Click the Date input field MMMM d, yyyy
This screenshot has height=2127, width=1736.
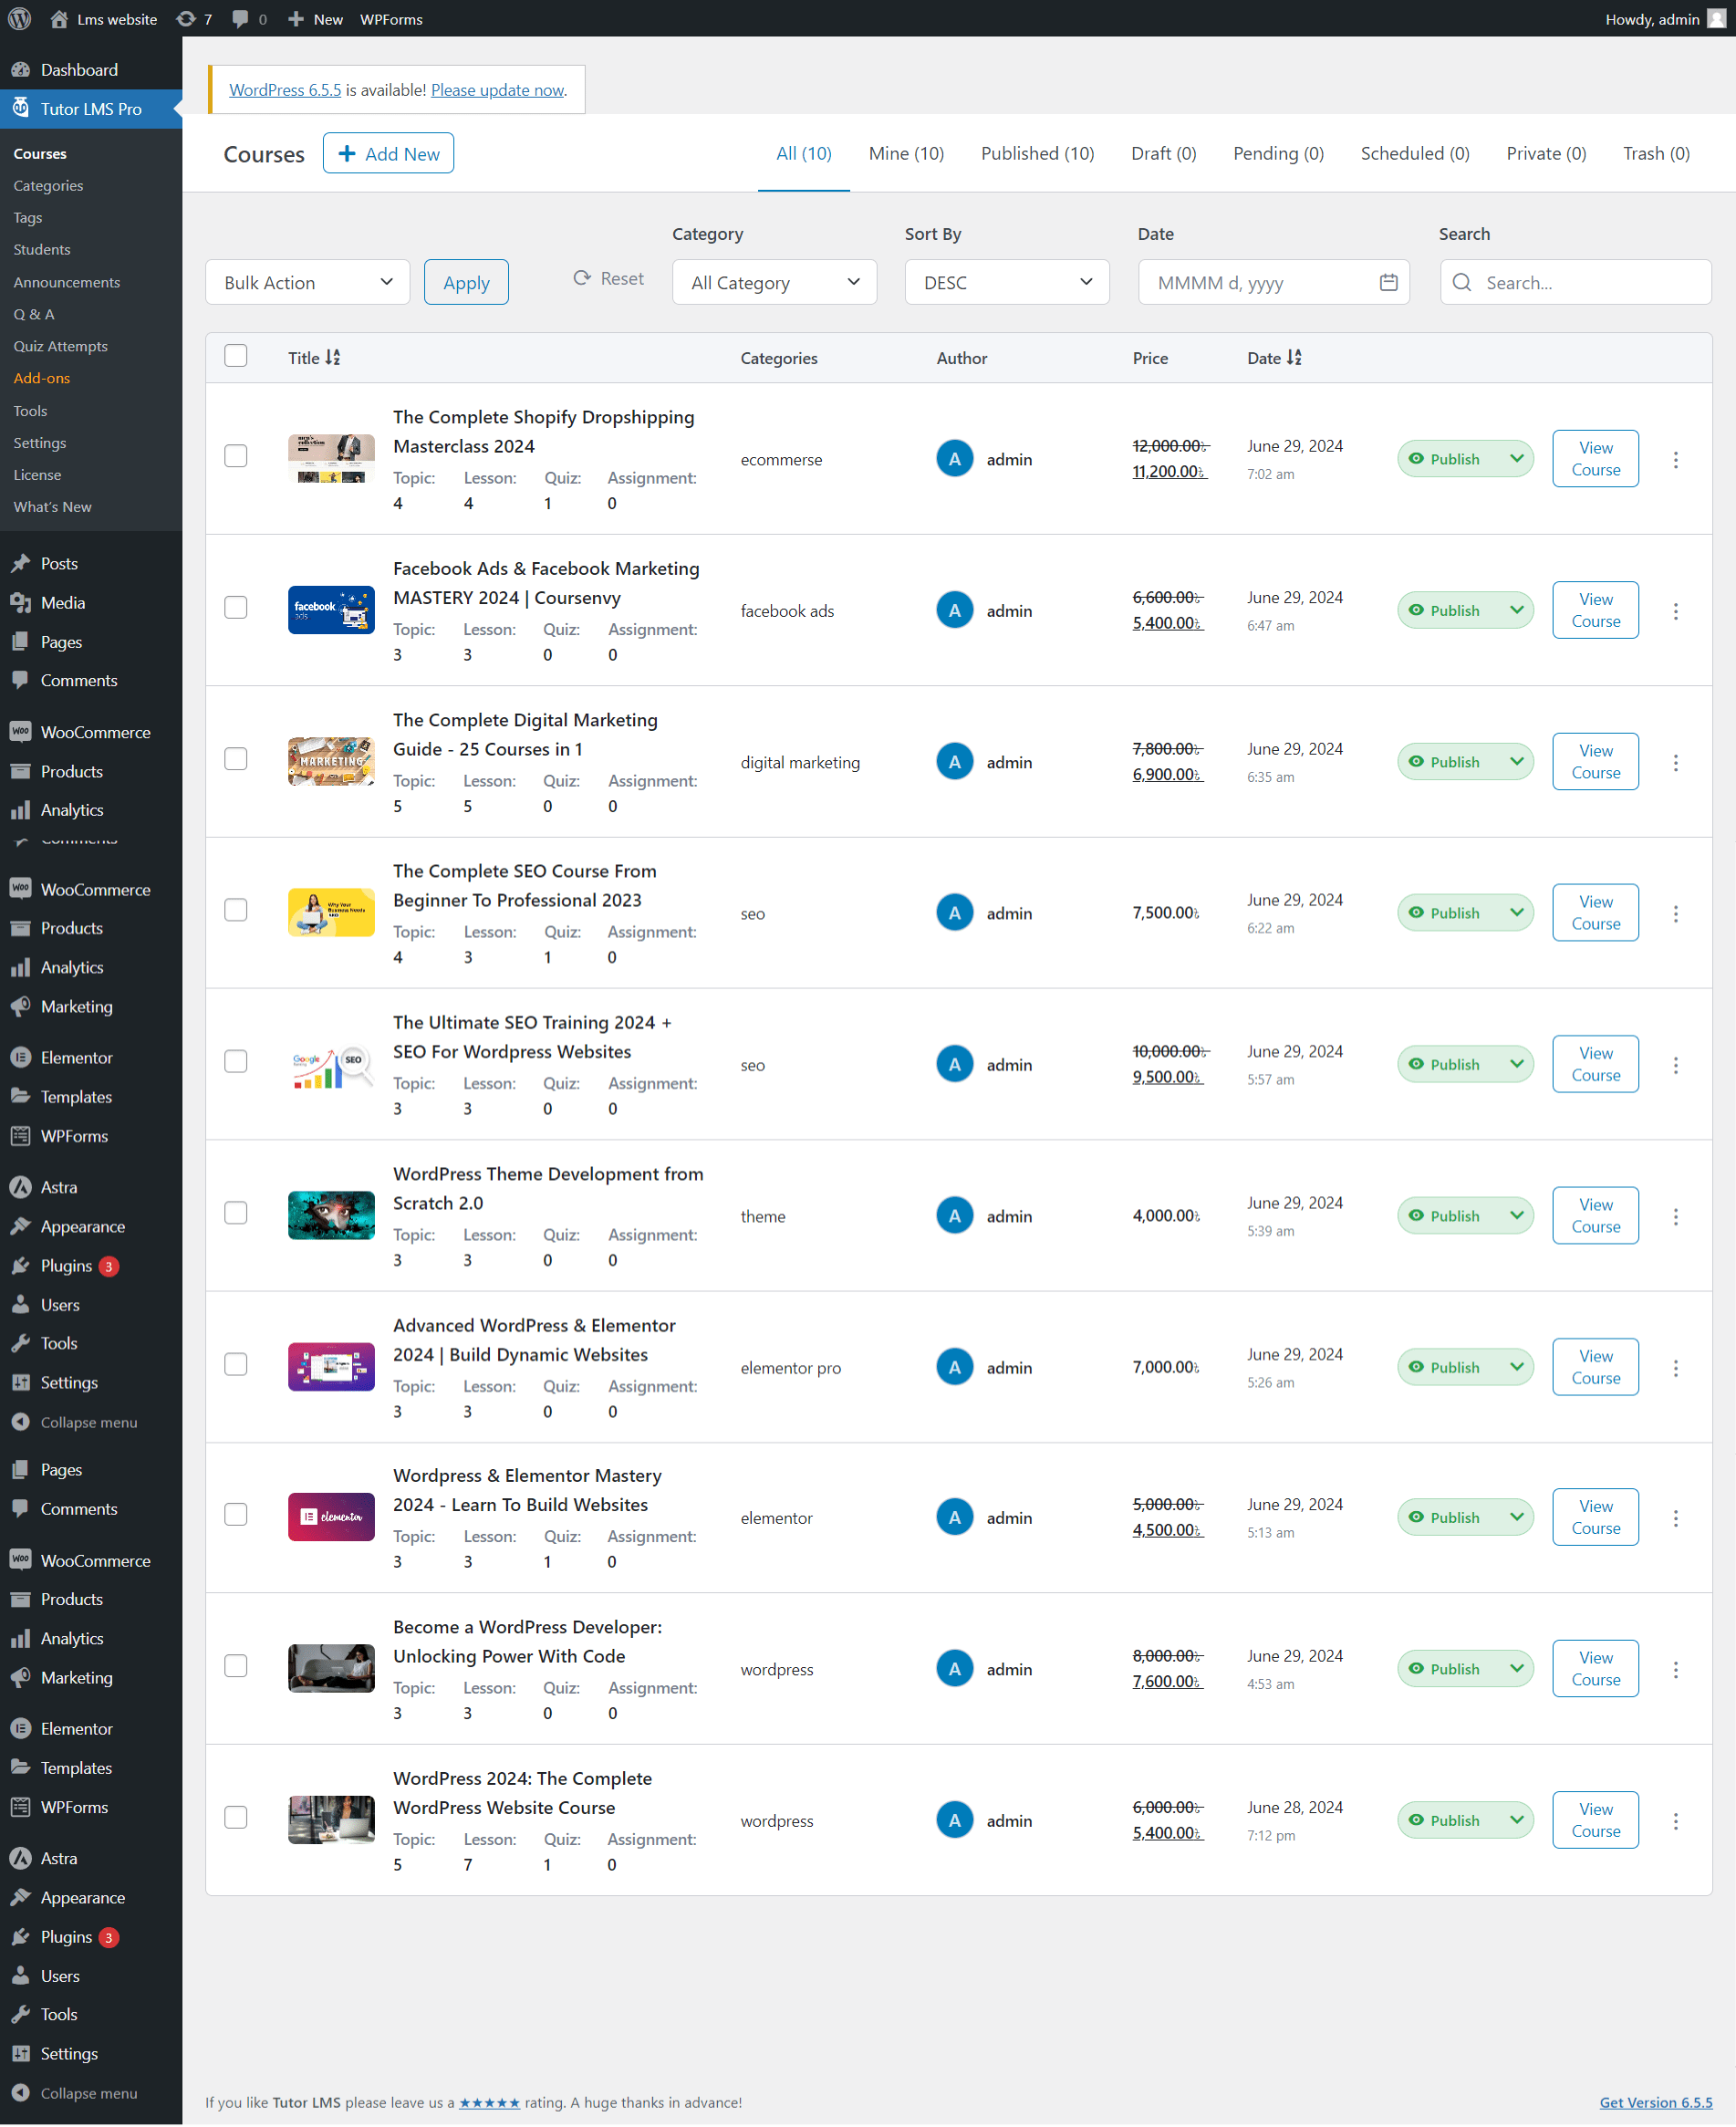click(x=1273, y=282)
